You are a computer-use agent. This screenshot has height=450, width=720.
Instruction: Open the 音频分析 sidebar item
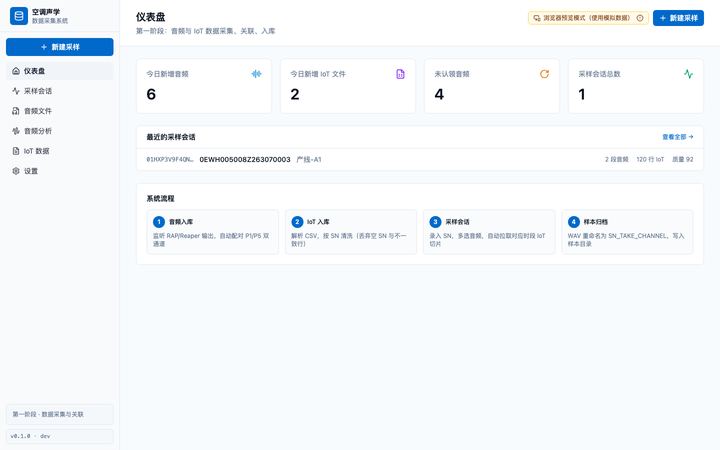(60, 131)
